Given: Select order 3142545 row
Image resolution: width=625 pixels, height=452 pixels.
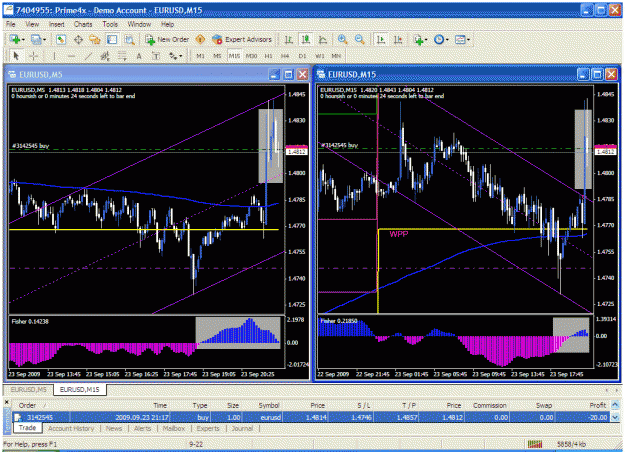Looking at the screenshot, I should [x=311, y=417].
